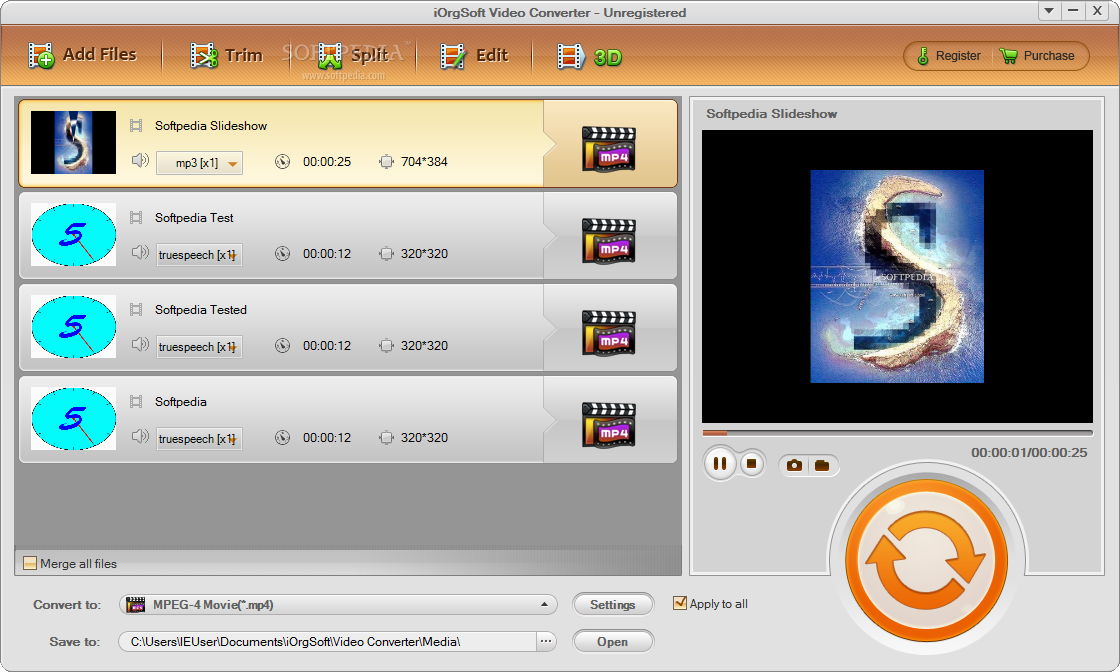Viewport: 1120px width, 672px height.
Task: Open the Split tool
Action: click(x=353, y=55)
